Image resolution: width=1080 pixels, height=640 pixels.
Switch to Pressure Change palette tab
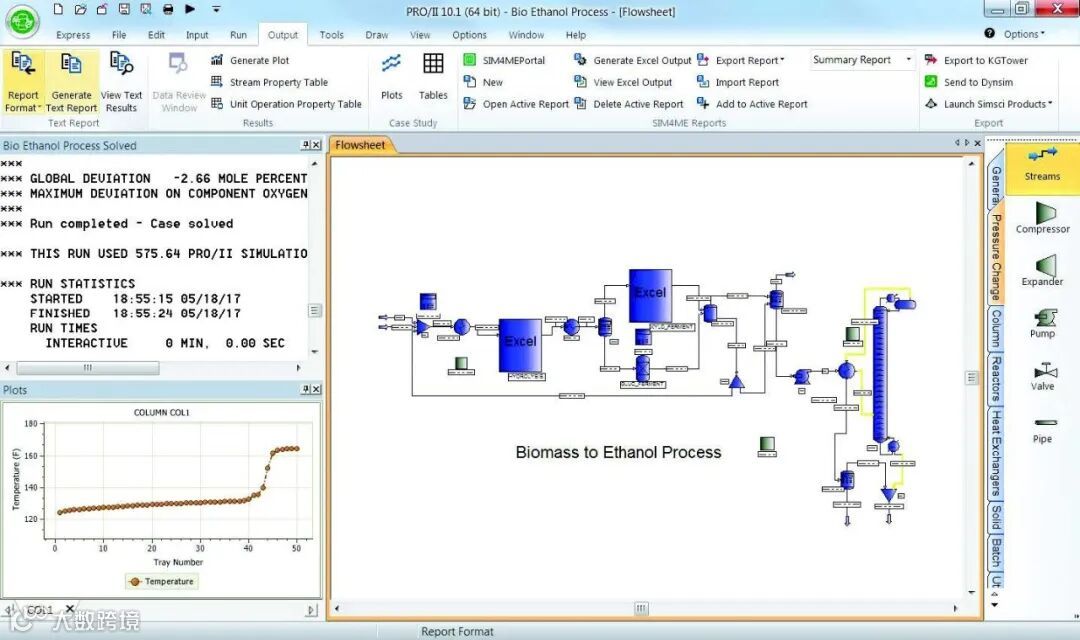click(x=996, y=257)
